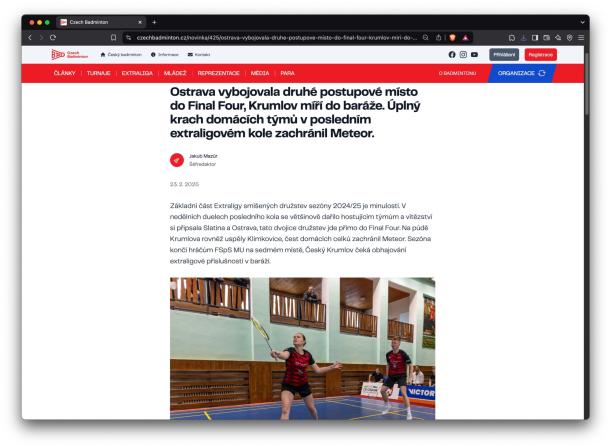Open the VPN icon in toolbar
This screenshot has height=448, width=611.
click(x=570, y=38)
